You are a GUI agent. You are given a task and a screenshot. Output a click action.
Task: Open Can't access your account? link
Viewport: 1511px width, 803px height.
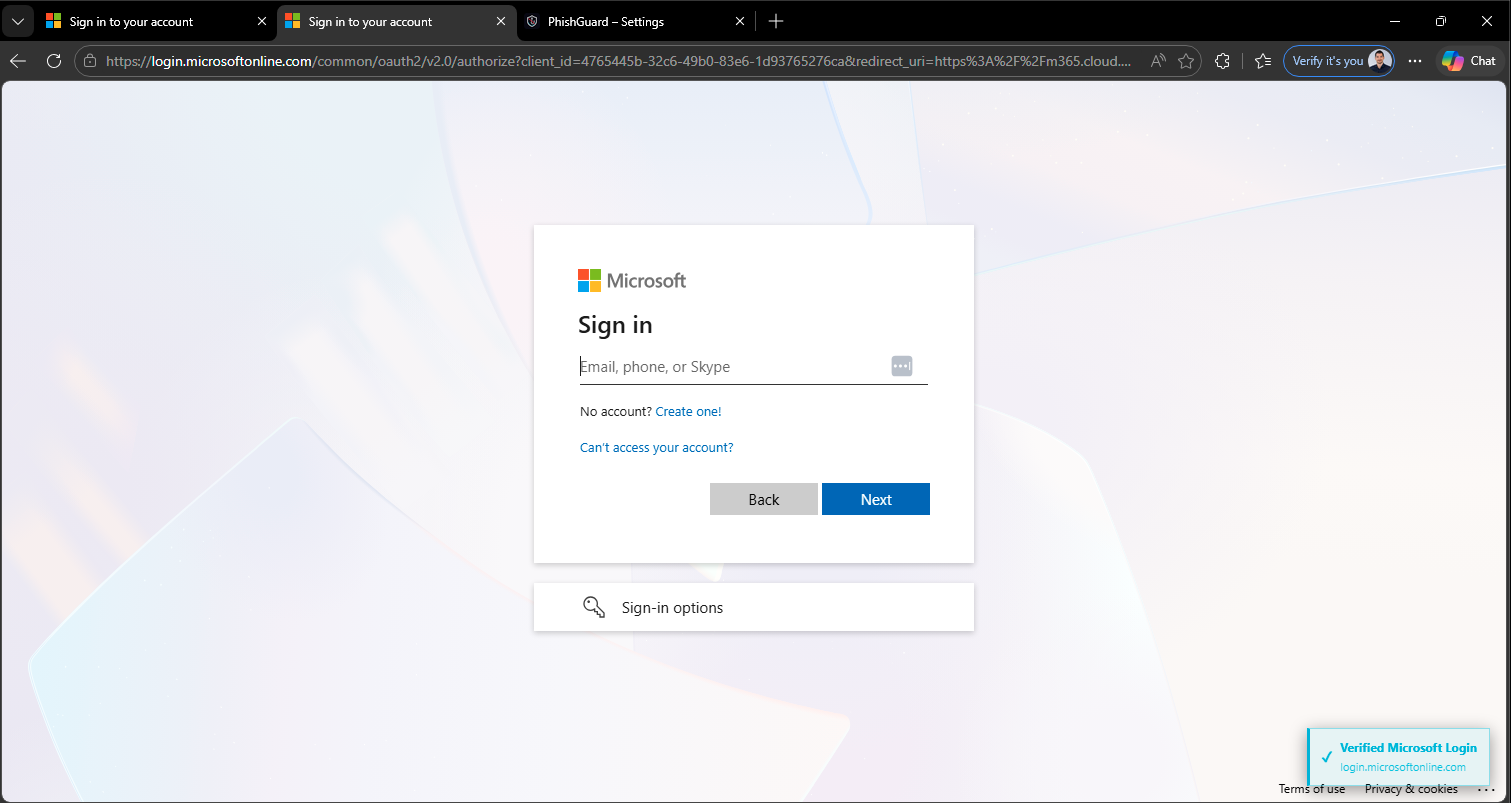657,447
